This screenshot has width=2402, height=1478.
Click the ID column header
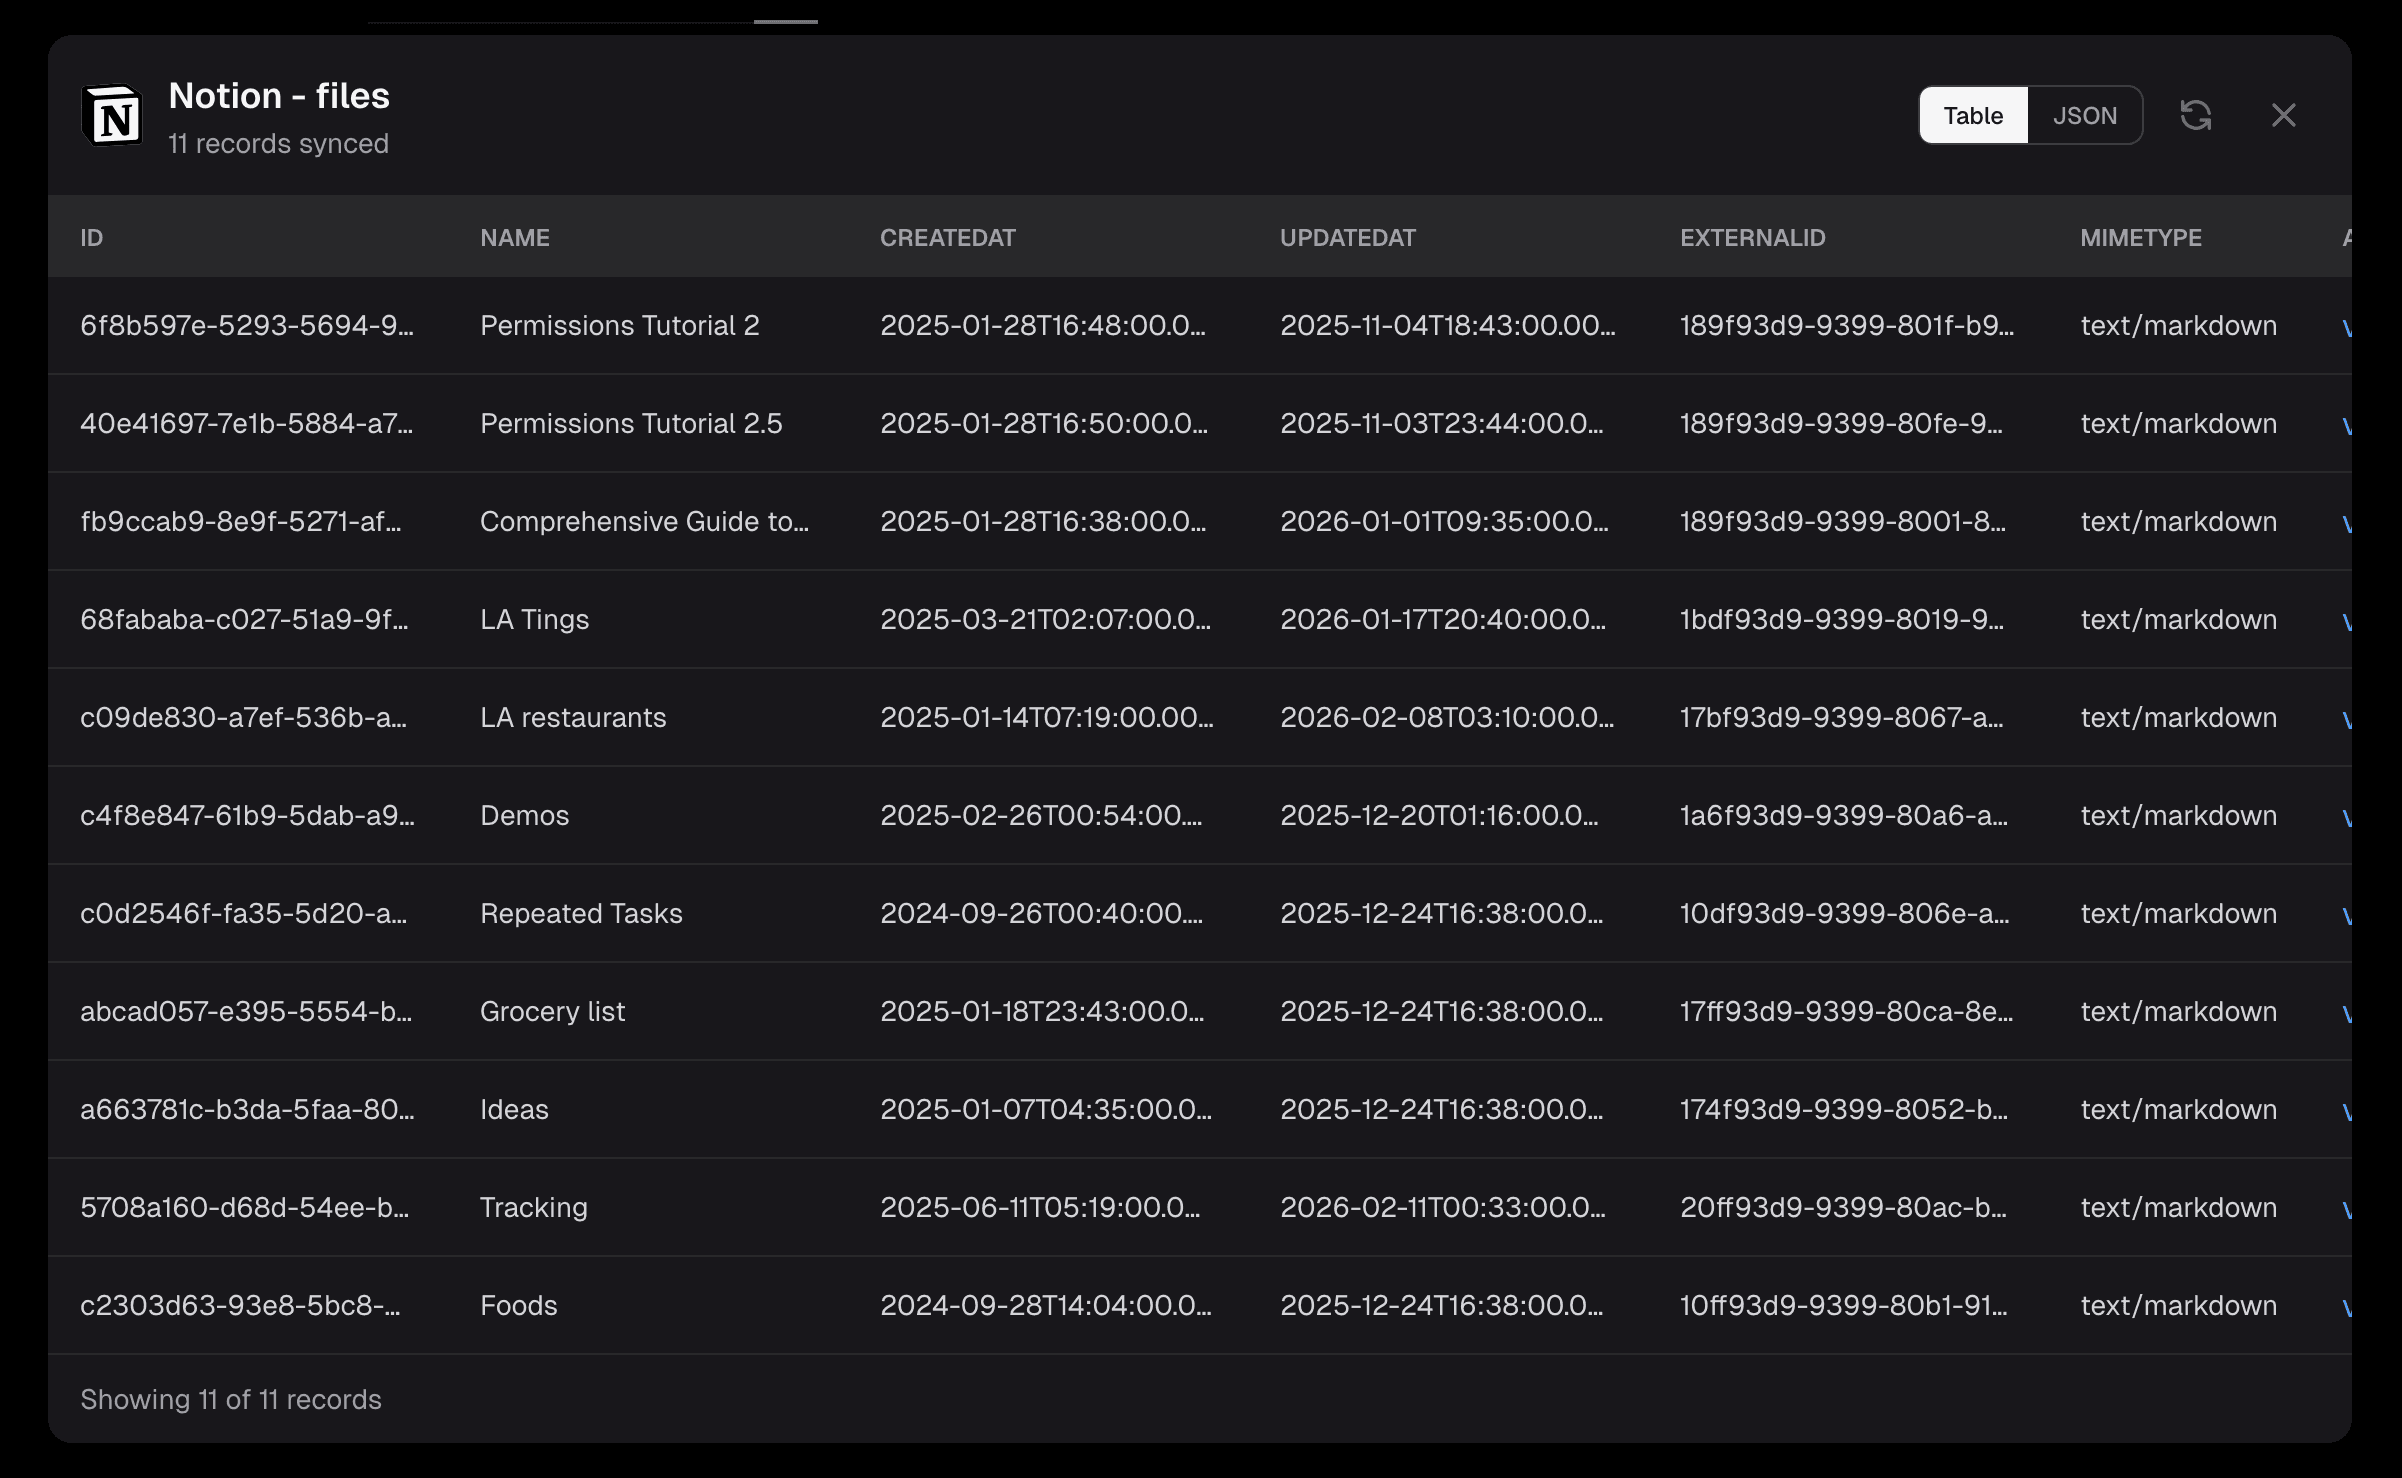(x=91, y=238)
